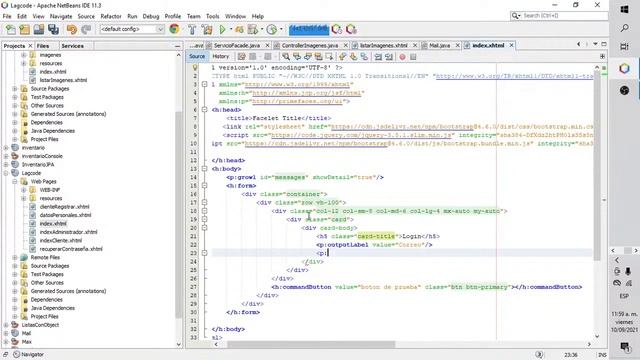
Task: Click the Last Edit icon in editor toolbar
Action: coord(242,57)
